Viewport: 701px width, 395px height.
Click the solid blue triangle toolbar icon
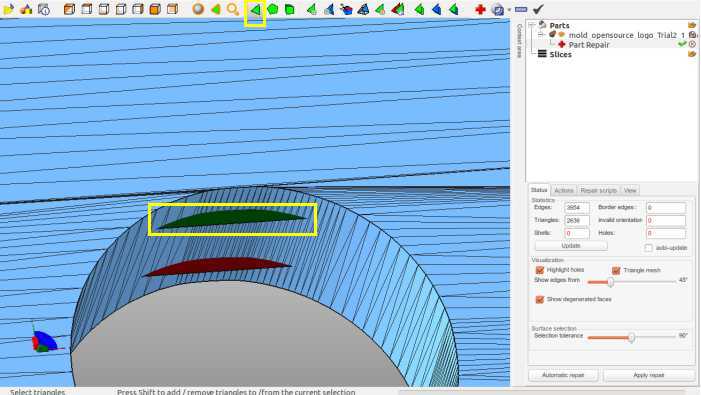pyautogui.click(x=436, y=9)
